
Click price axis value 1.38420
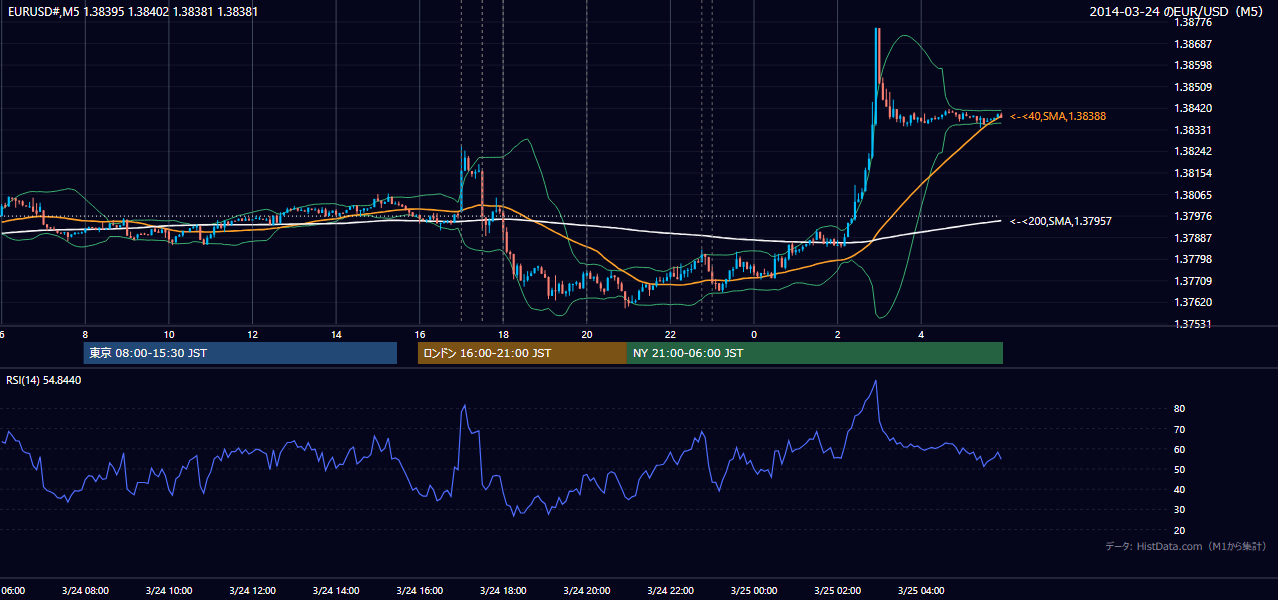(1193, 108)
